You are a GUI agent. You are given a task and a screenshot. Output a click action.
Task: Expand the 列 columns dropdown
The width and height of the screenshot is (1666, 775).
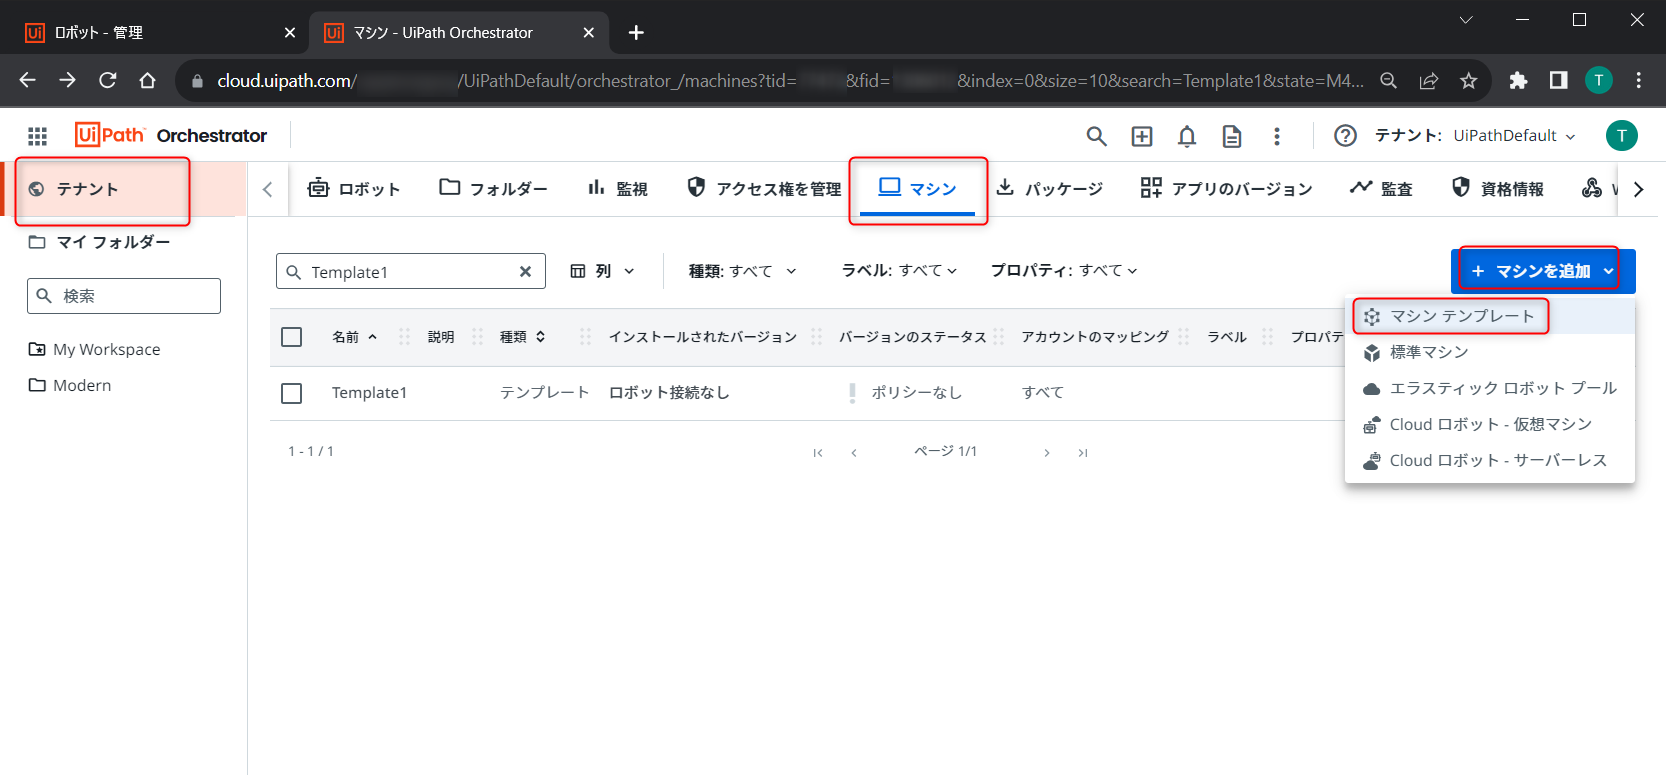pos(602,271)
